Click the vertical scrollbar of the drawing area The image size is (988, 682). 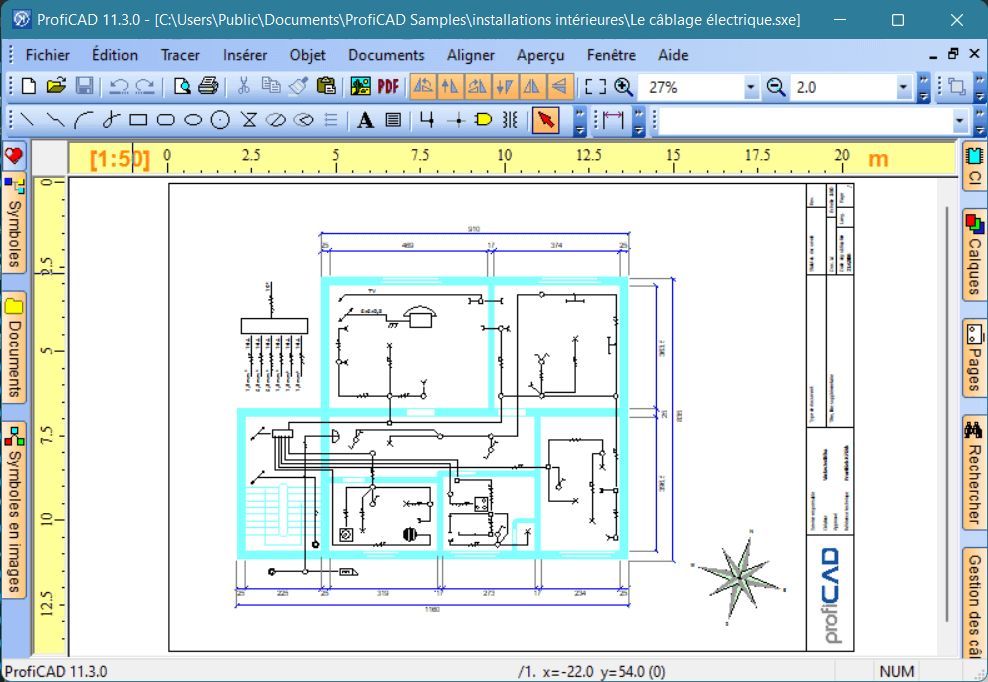pos(947,413)
